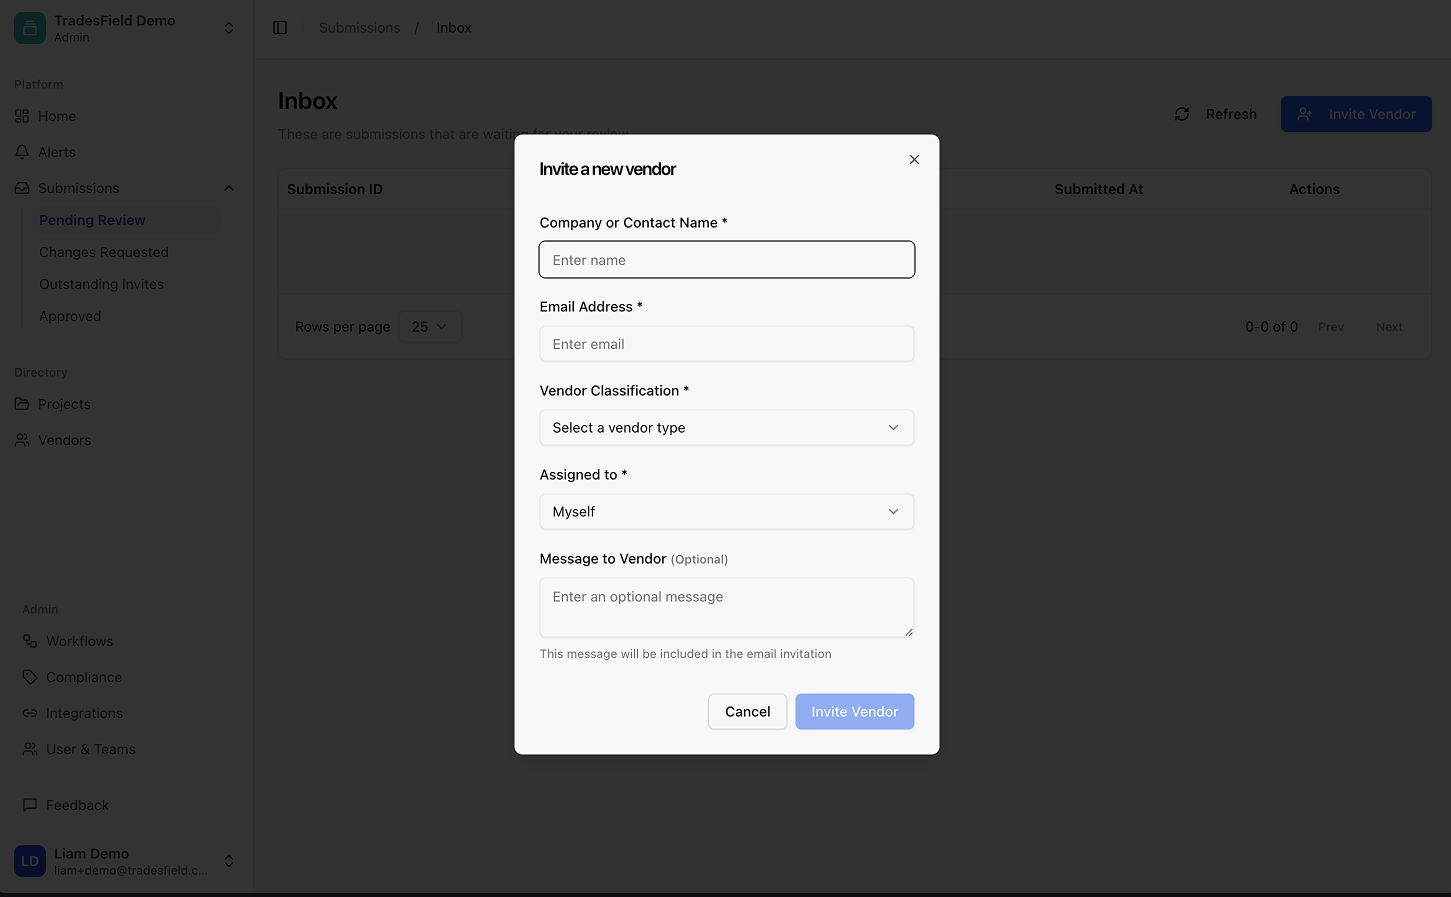Open the Assigned to dropdown showing Myself
Screen dimensions: 1451x897
click(x=727, y=512)
